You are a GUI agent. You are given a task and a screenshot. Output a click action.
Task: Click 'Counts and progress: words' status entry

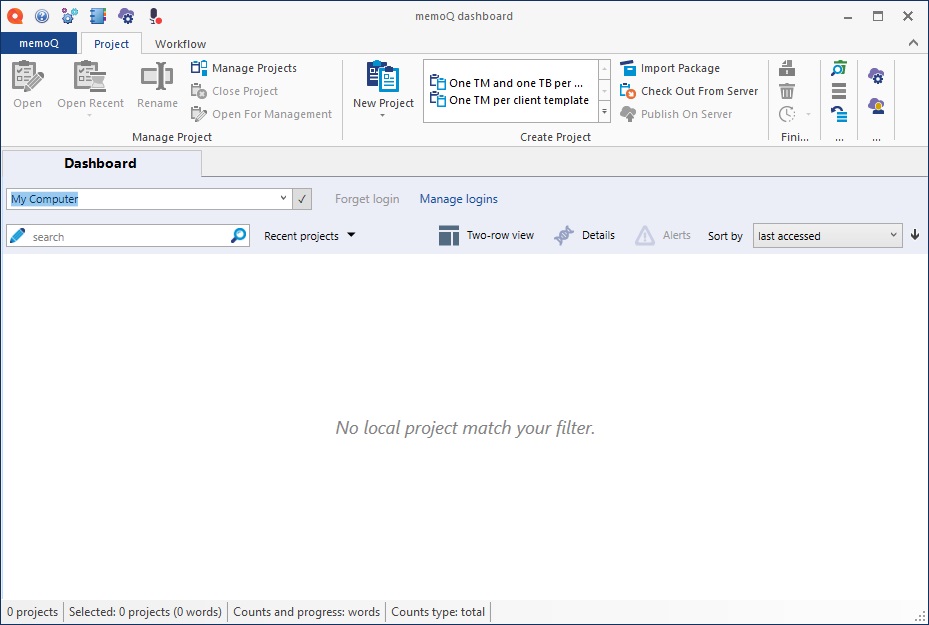tap(306, 612)
